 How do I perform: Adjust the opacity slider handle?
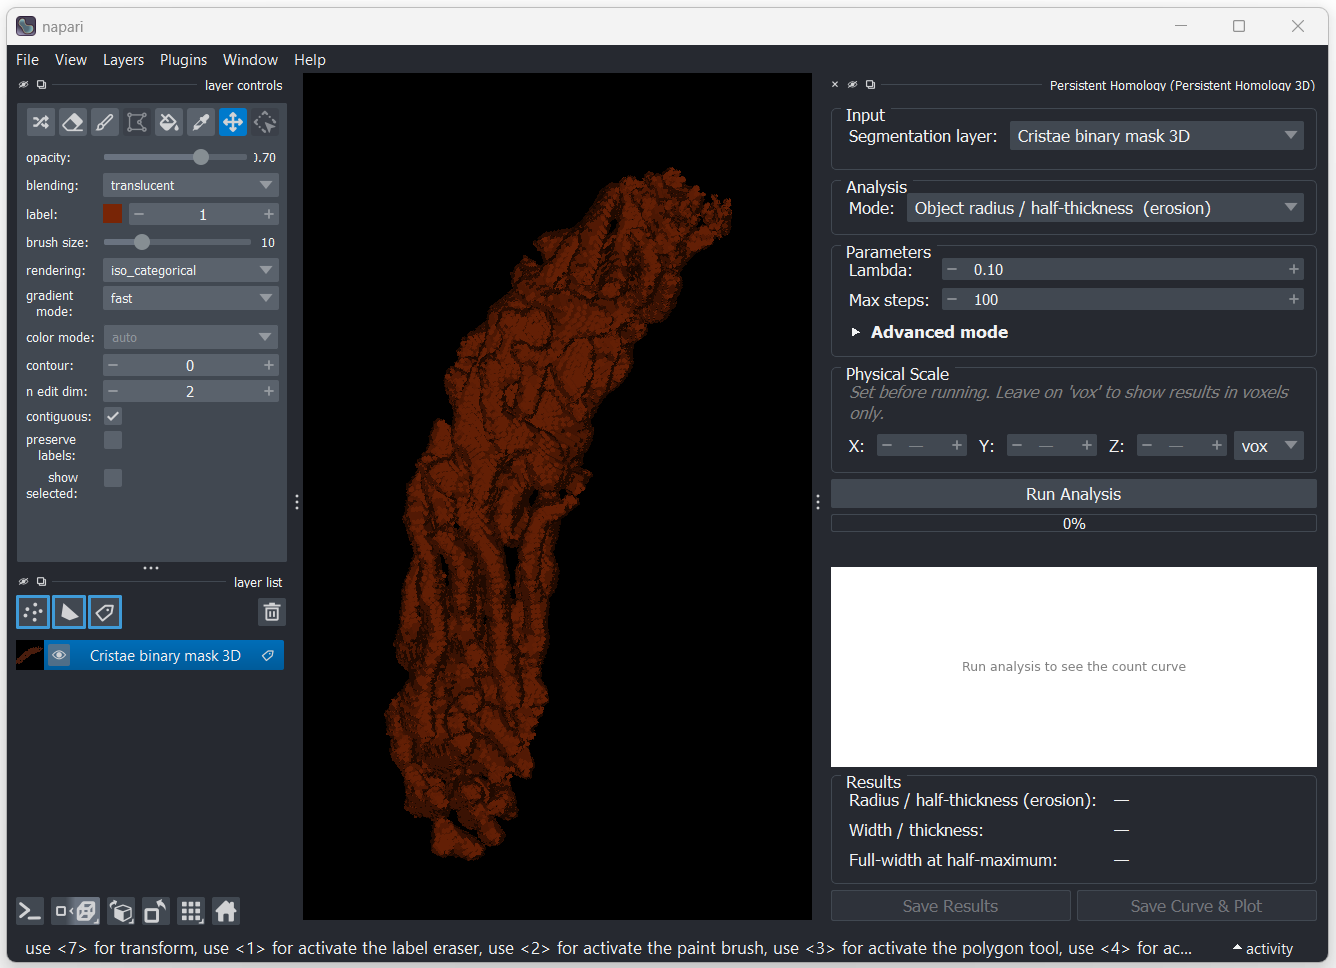click(201, 157)
